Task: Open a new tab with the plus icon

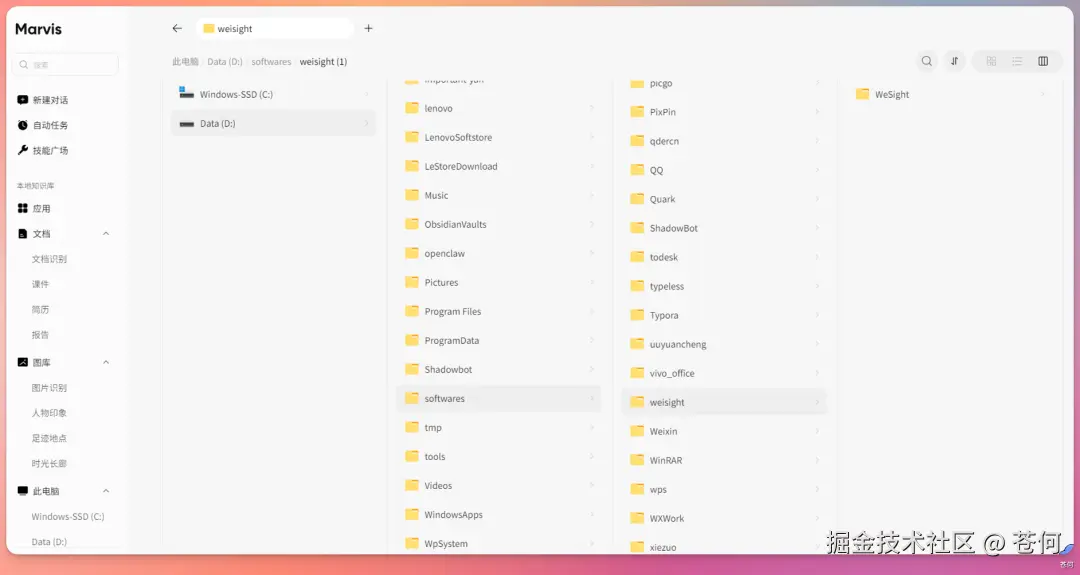Action: pyautogui.click(x=368, y=28)
